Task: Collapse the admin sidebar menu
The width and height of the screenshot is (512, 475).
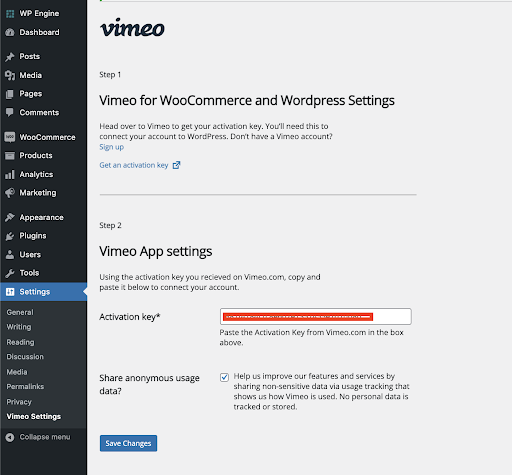Action: pyautogui.click(x=38, y=437)
